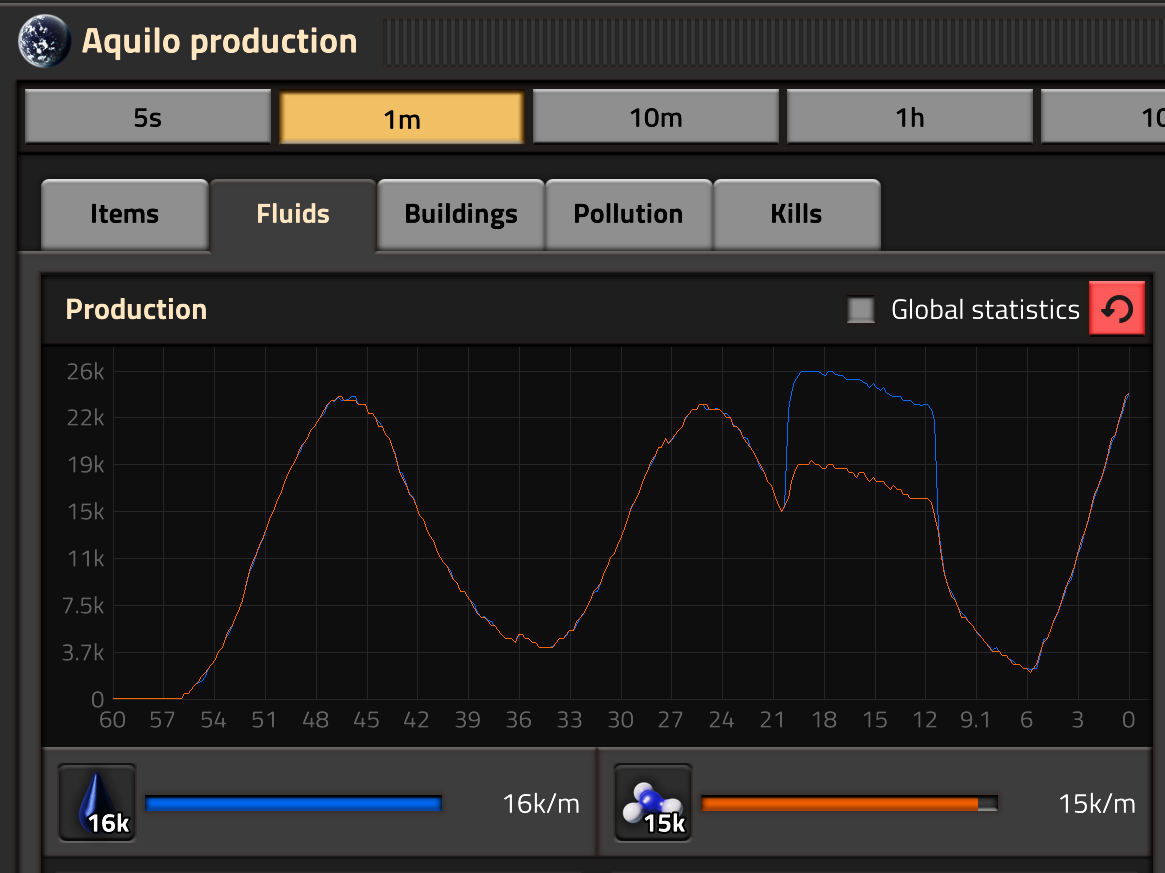Click the Aquilo planet icon

coord(45,42)
